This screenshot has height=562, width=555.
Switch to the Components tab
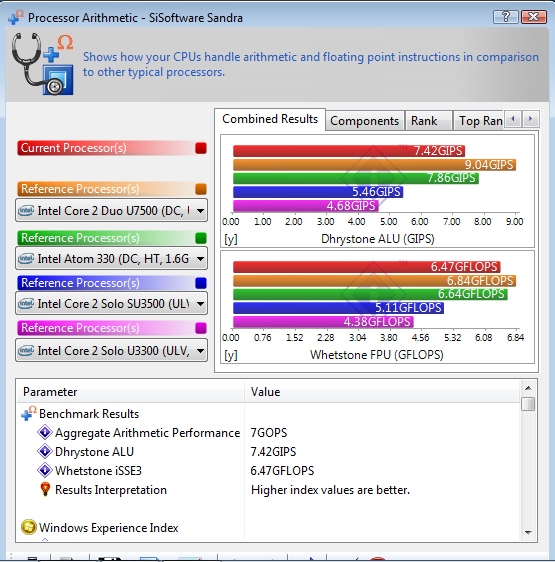[x=364, y=121]
